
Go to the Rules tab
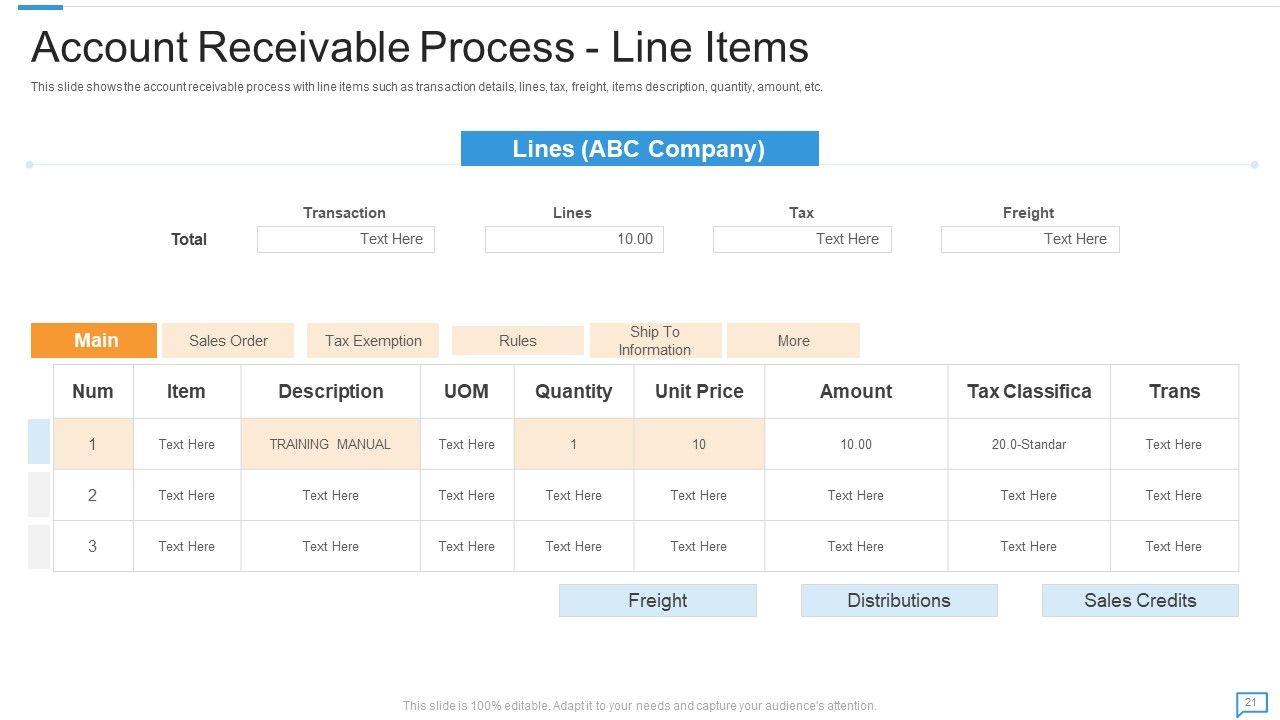point(517,340)
